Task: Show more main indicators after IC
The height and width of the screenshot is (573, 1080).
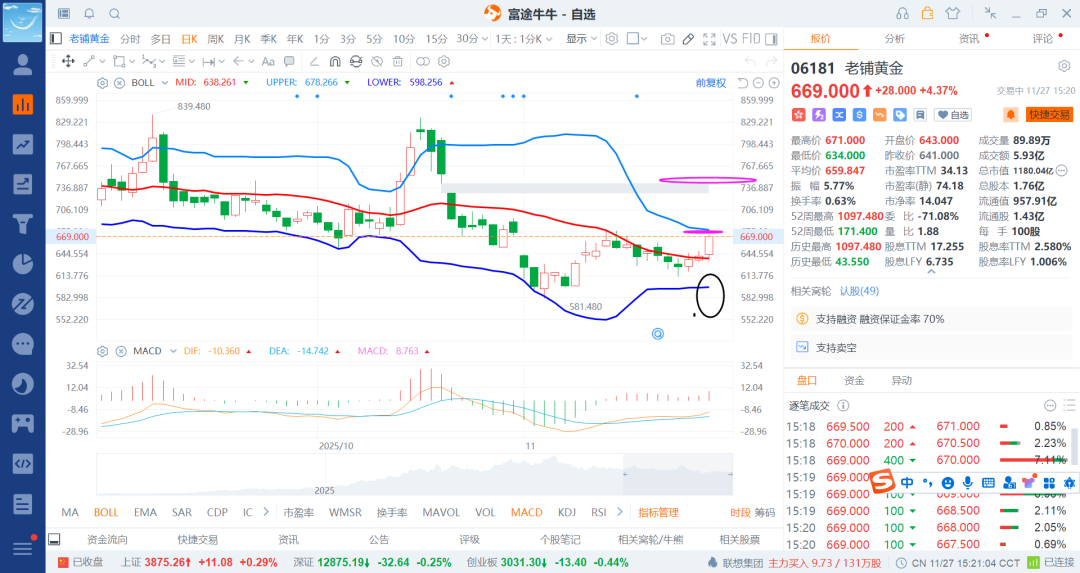Action: 266,512
